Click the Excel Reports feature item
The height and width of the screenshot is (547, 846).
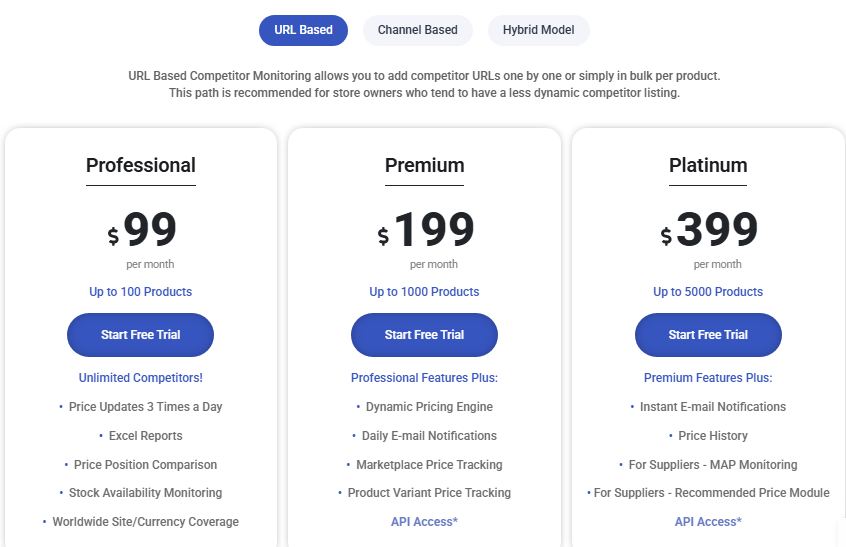pyautogui.click(x=145, y=436)
